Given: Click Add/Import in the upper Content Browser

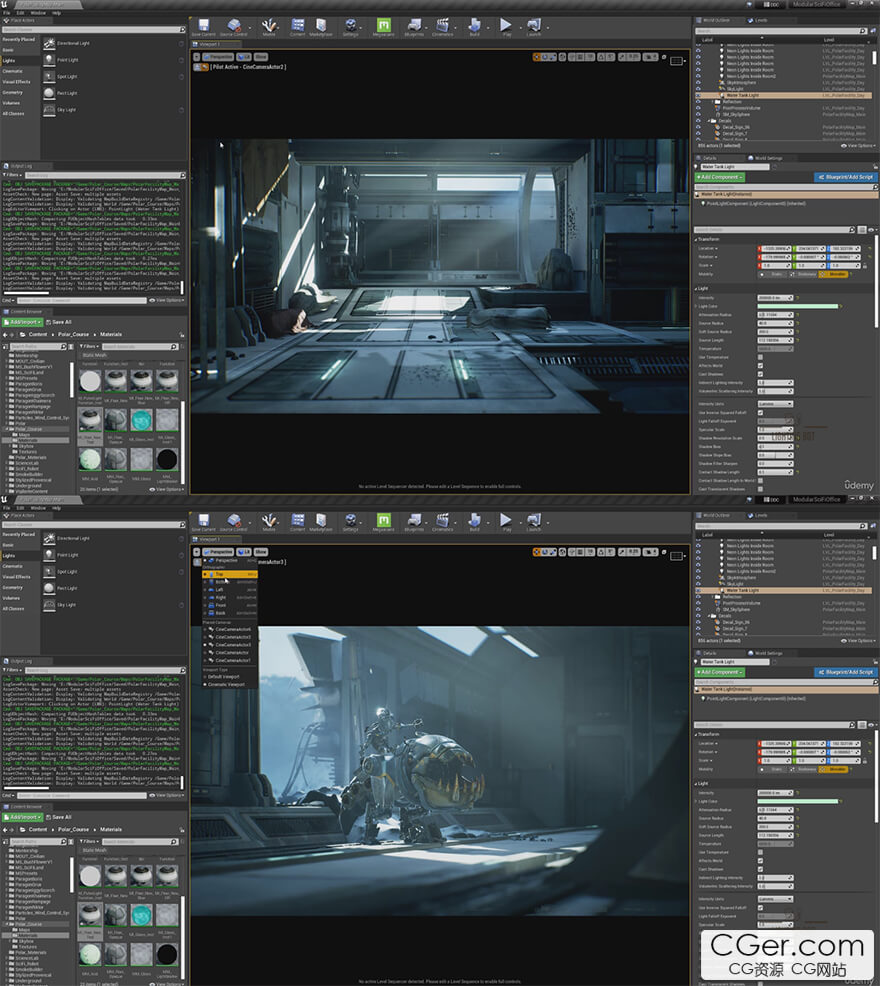Looking at the screenshot, I should [x=23, y=322].
